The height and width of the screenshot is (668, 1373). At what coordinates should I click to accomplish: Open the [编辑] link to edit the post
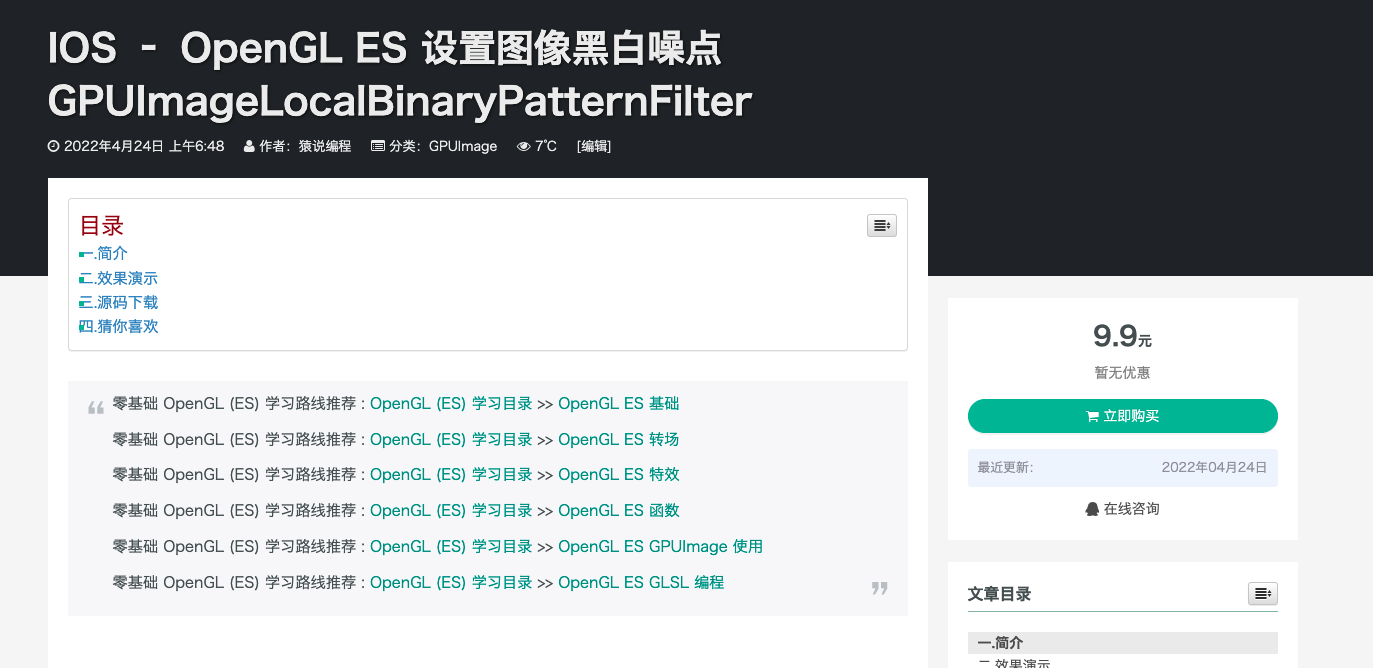click(593, 146)
